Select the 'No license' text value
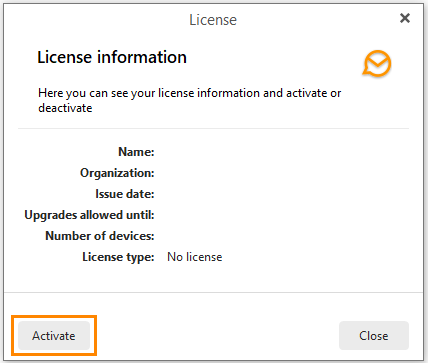 click(195, 257)
